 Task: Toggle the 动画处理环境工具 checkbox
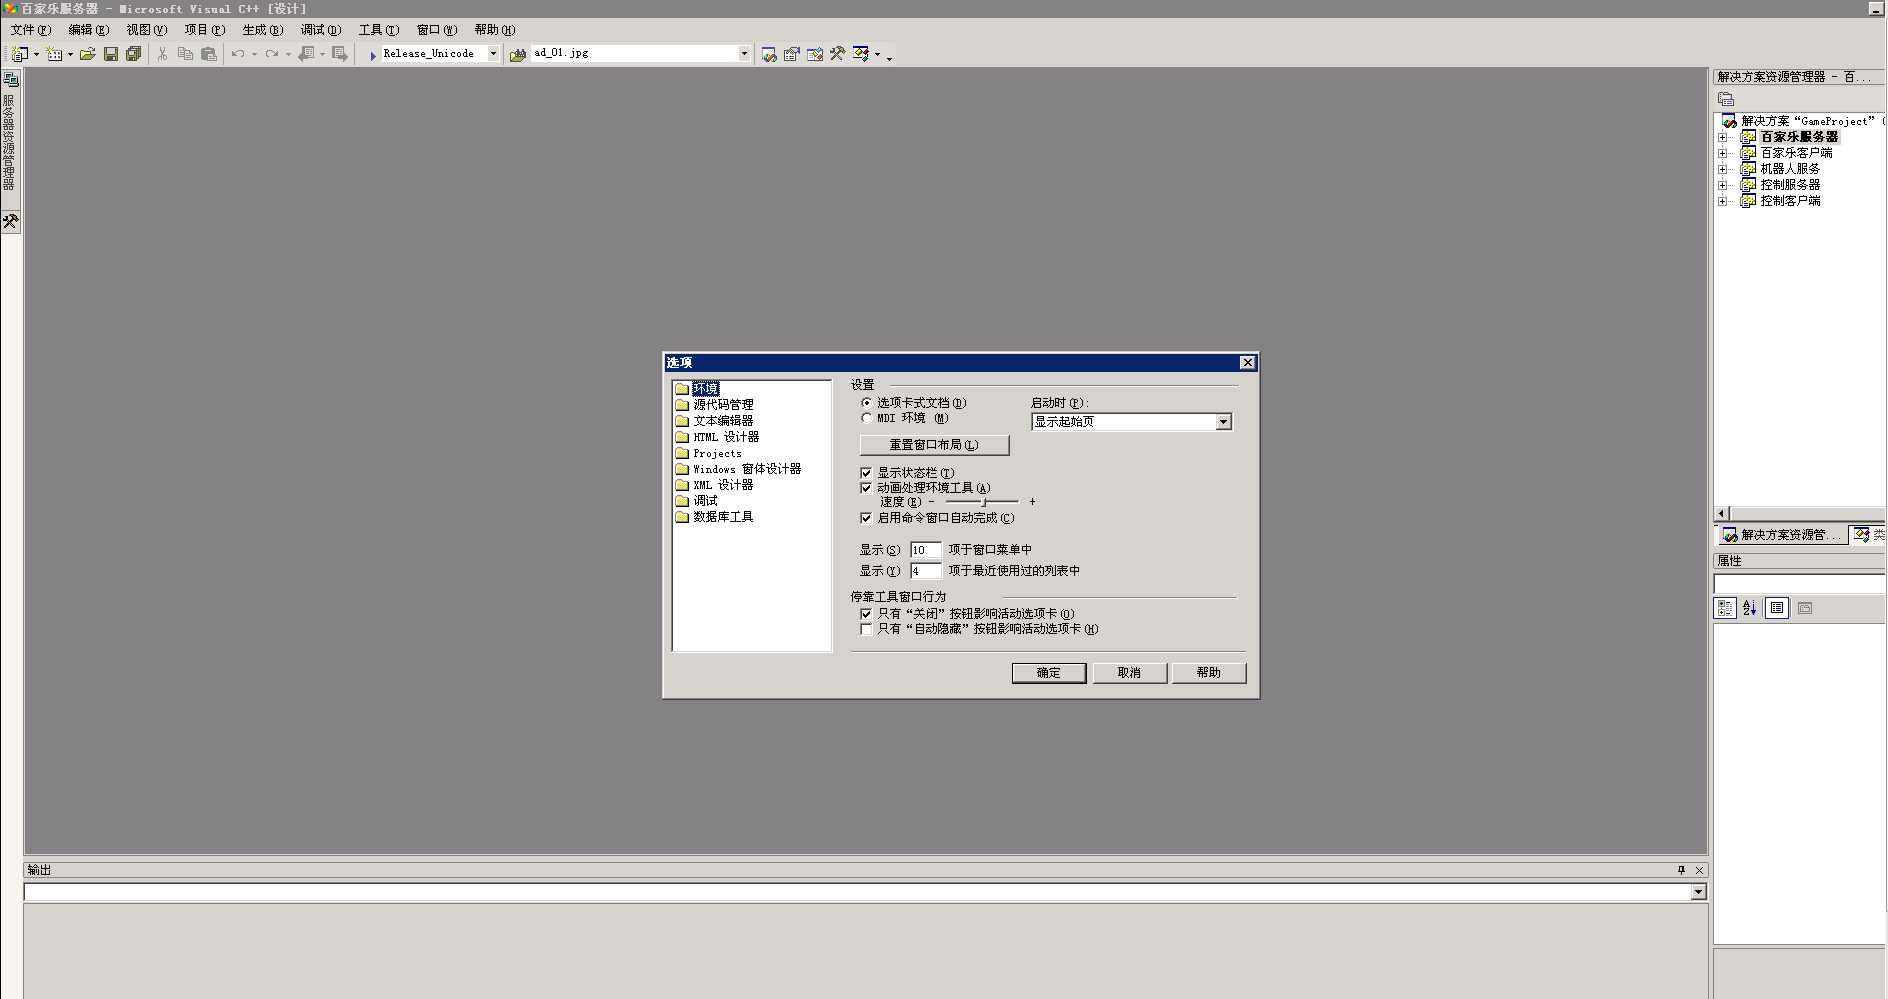coord(866,488)
